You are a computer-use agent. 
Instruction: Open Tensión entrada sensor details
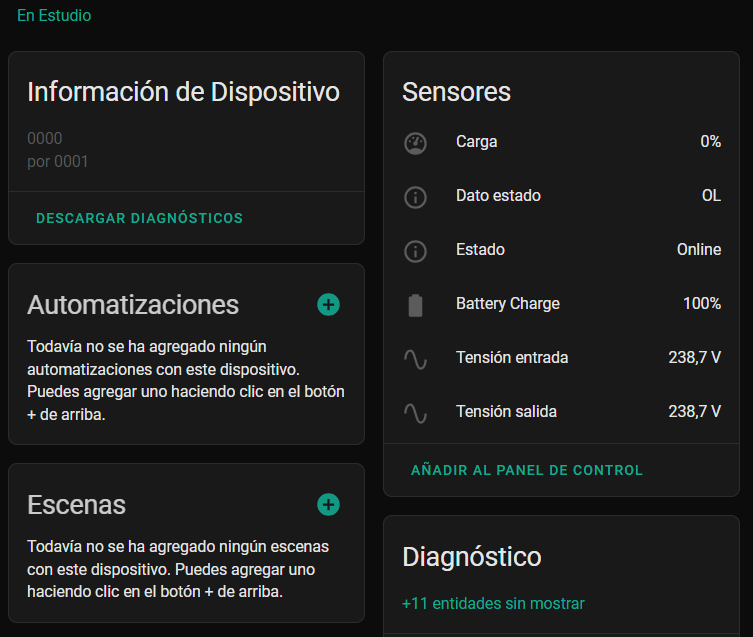pos(511,358)
